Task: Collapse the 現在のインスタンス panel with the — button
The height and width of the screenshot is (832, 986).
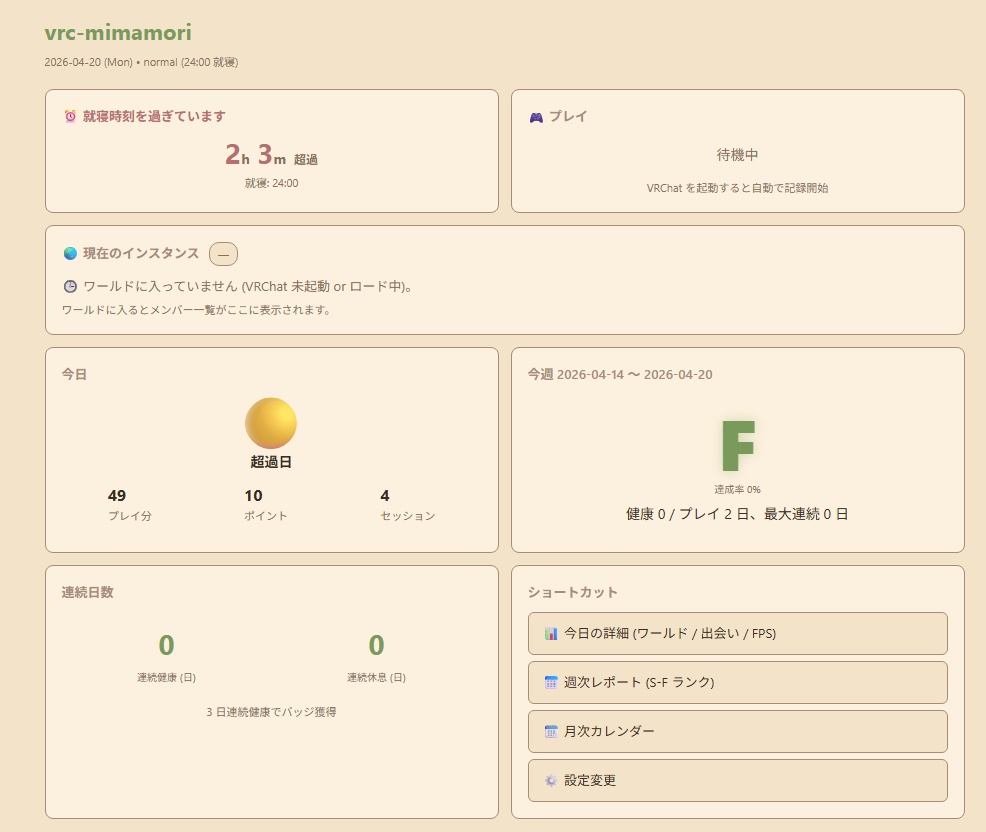Action: (223, 253)
